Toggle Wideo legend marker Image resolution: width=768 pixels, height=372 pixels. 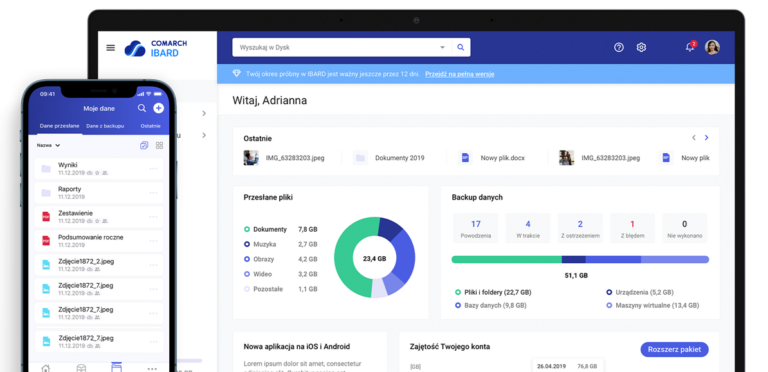[x=247, y=274]
